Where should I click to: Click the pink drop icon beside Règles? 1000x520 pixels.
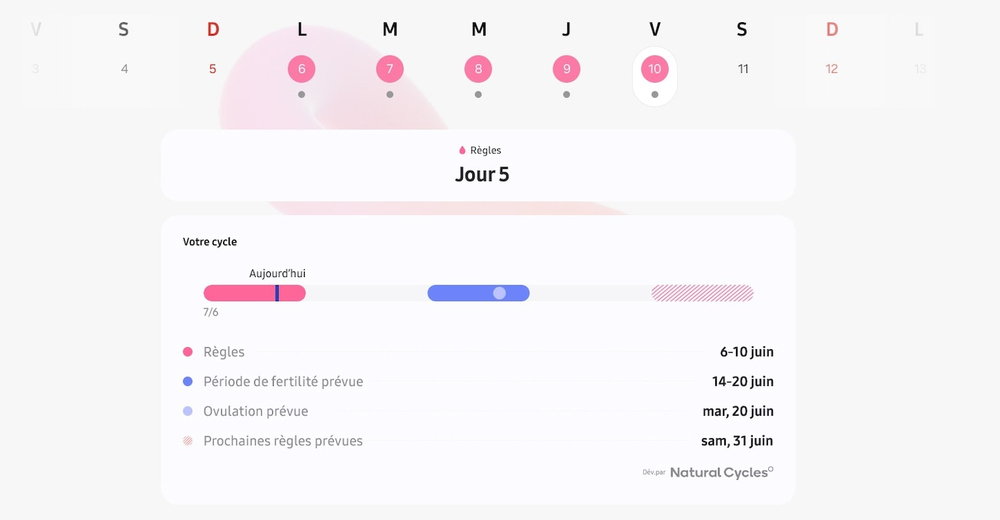pos(462,151)
